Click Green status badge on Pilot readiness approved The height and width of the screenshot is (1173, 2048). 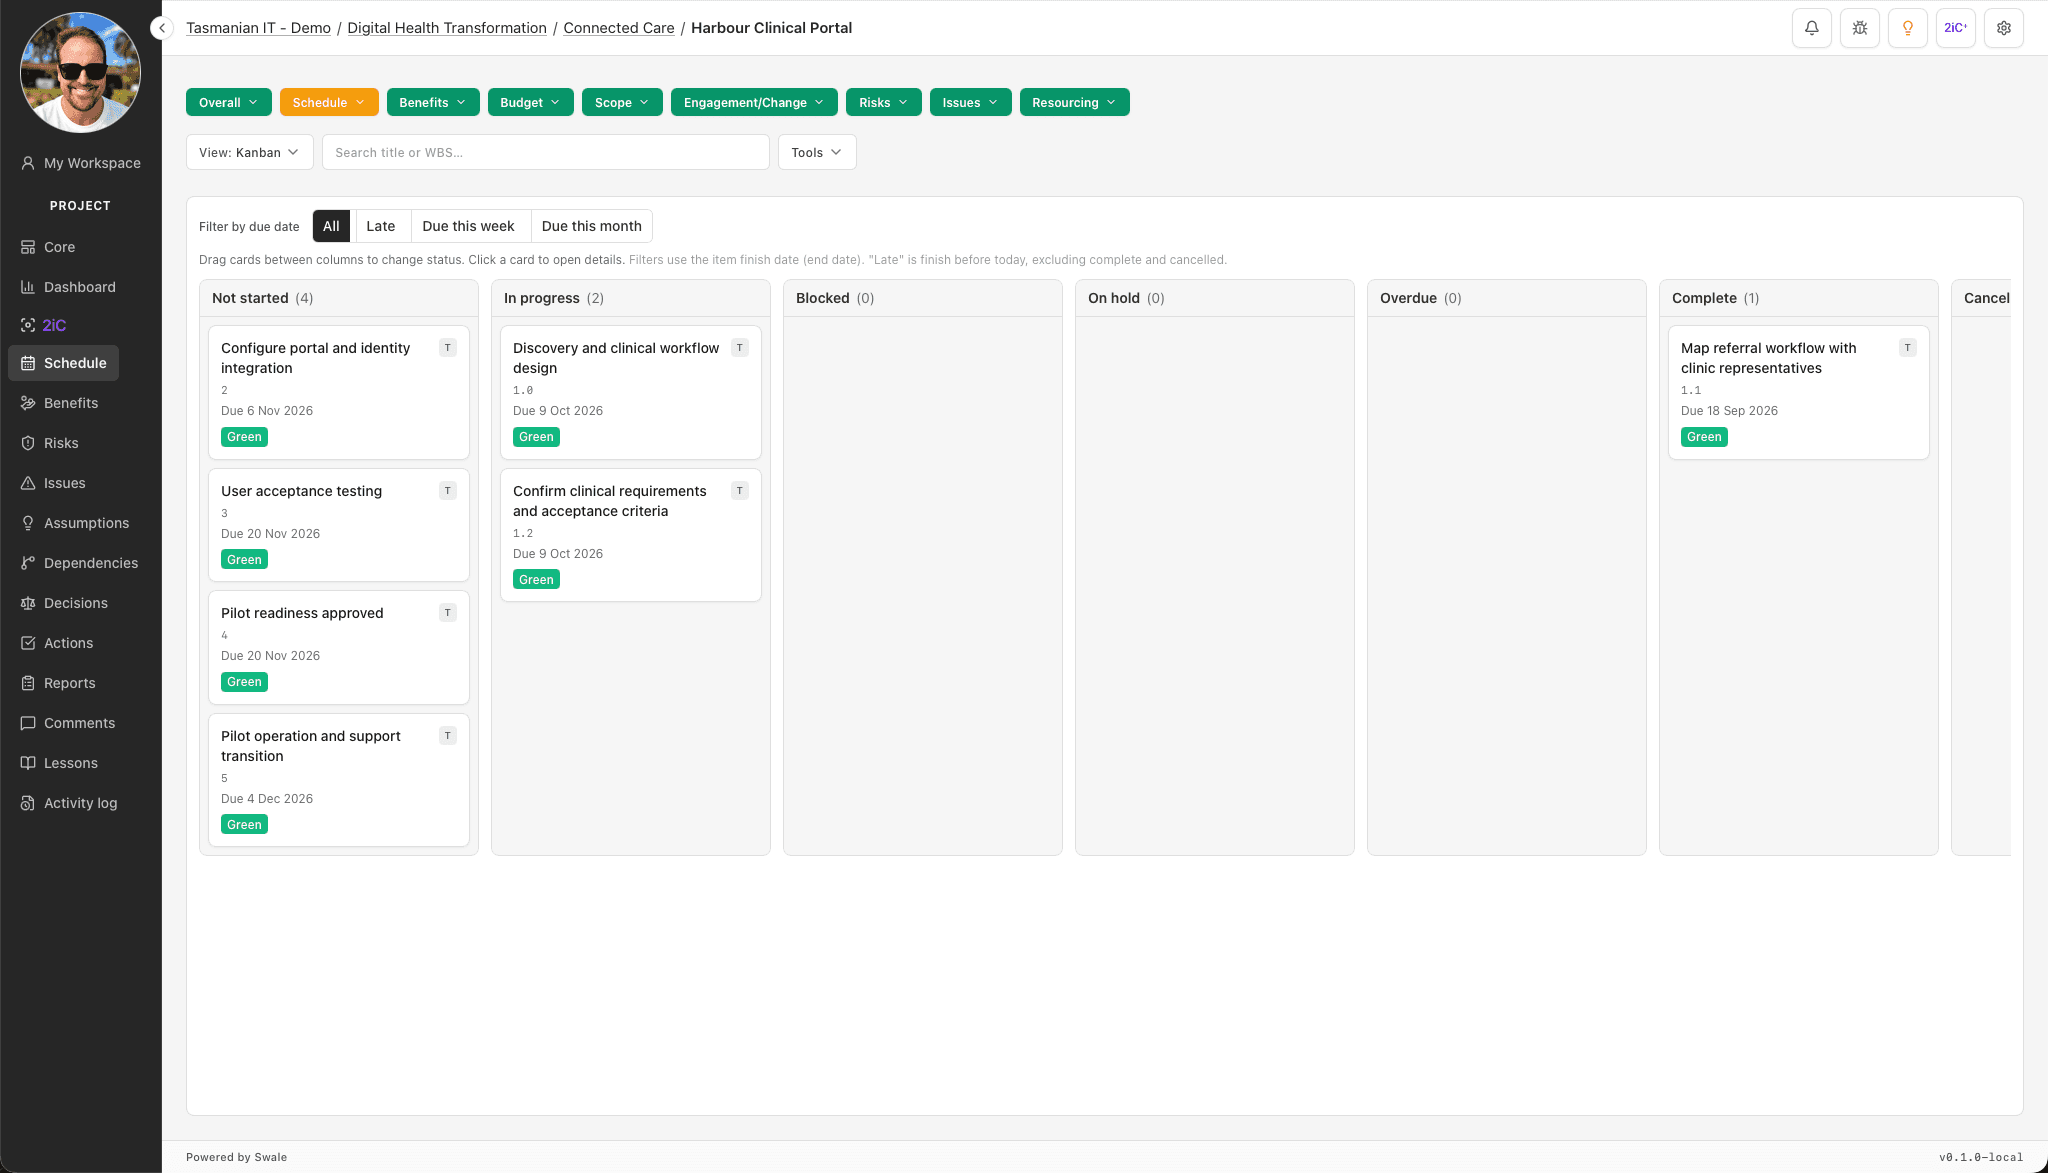(244, 682)
